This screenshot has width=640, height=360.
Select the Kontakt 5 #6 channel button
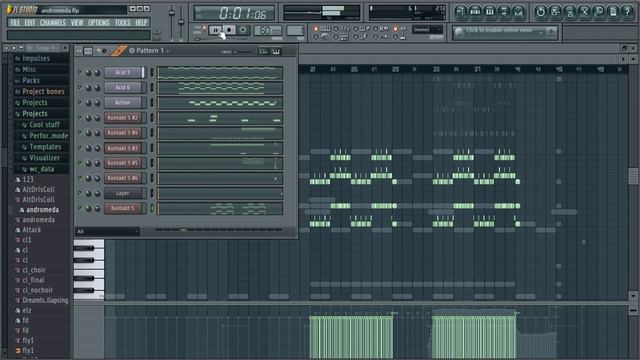(123, 178)
